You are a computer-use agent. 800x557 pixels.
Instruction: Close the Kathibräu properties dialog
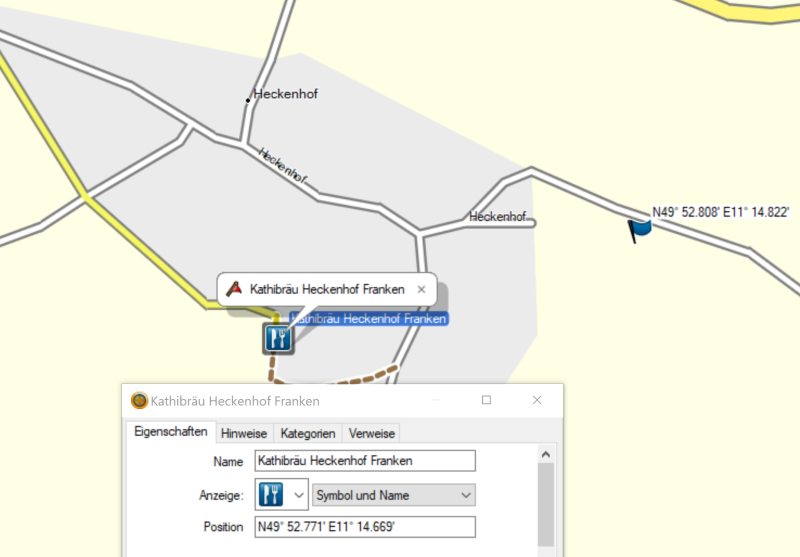point(537,400)
